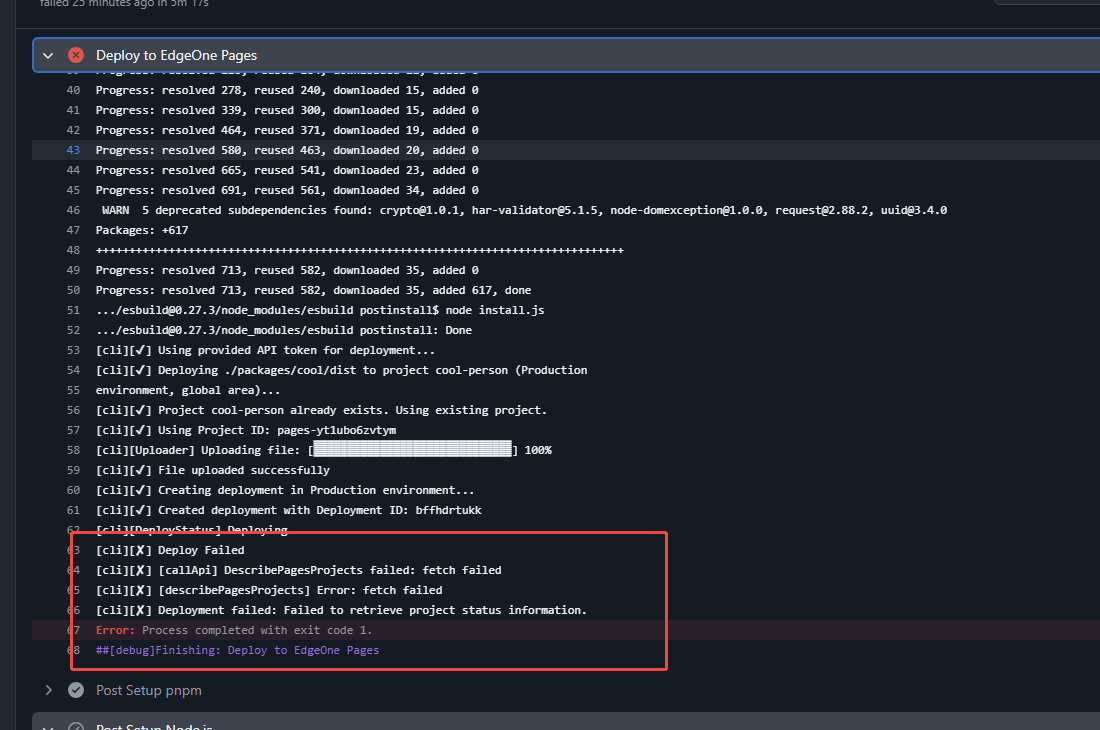The image size is (1100, 730).
Task: Click line number 59 in log
Action: [x=73, y=470]
